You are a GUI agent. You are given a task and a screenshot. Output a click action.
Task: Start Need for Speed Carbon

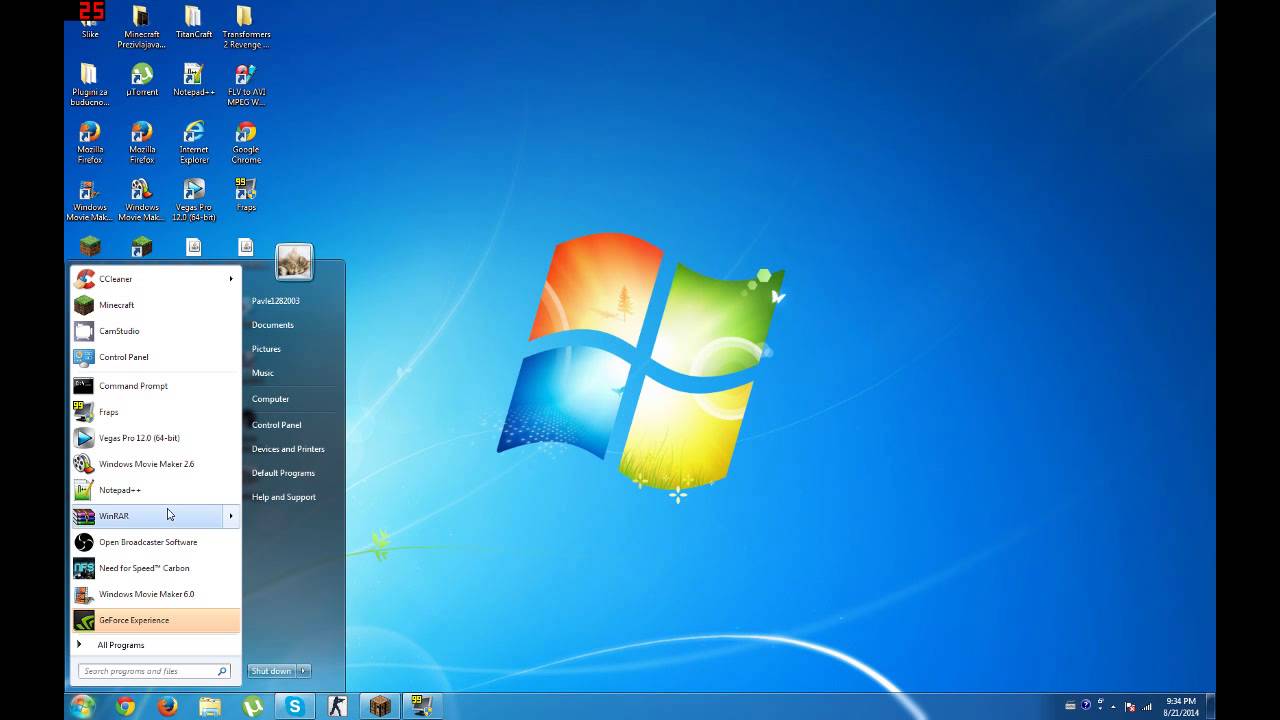(156, 568)
